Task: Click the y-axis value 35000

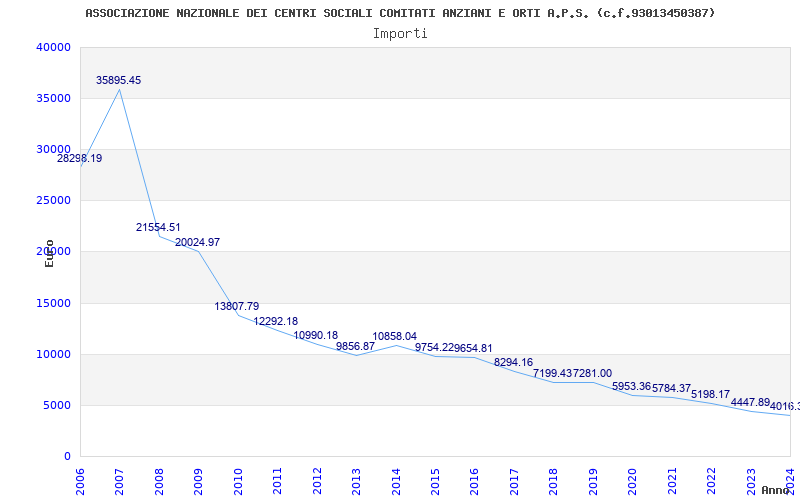Action: [53, 98]
